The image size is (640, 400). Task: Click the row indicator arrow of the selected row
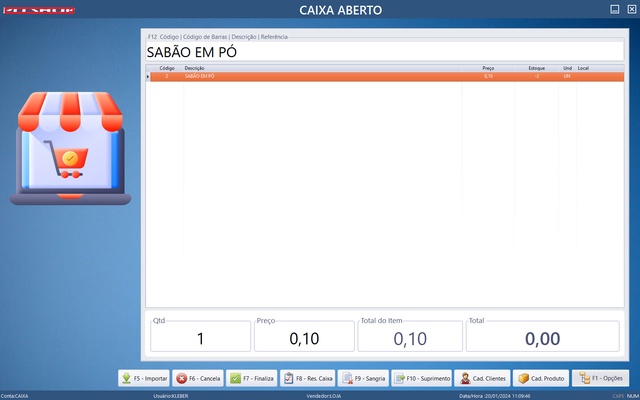click(x=148, y=77)
